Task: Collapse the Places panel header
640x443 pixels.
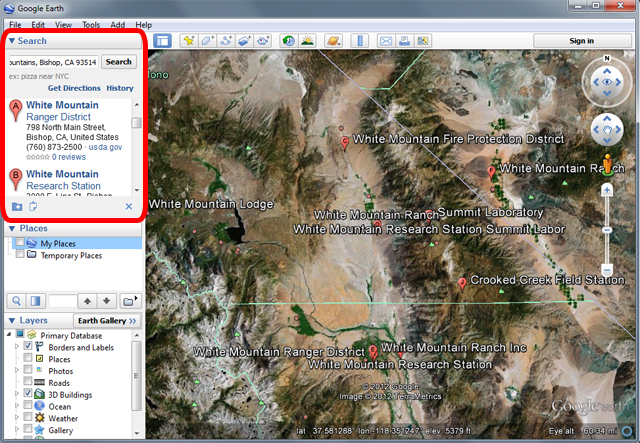Action: click(x=12, y=228)
